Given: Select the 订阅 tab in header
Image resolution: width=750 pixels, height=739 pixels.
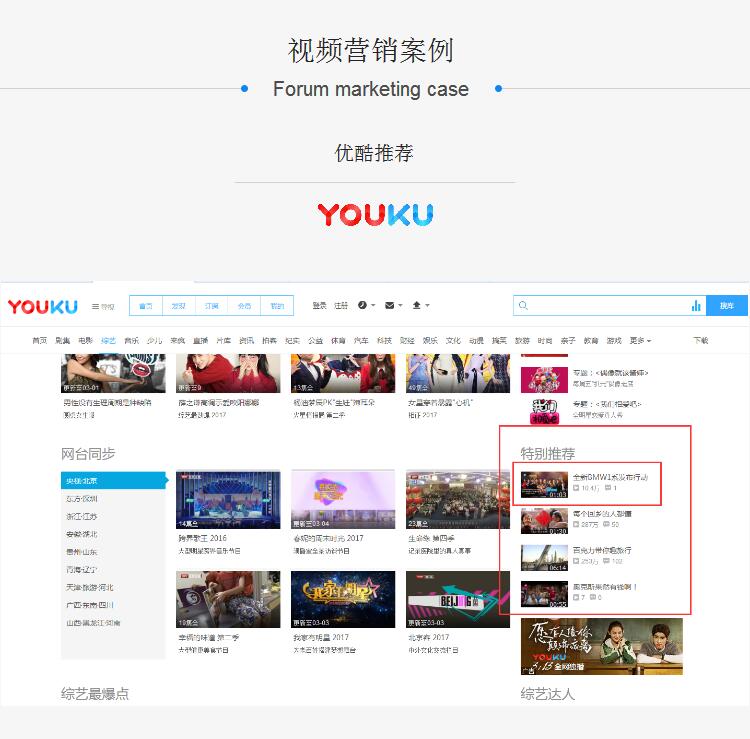Looking at the screenshot, I should 211,306.
